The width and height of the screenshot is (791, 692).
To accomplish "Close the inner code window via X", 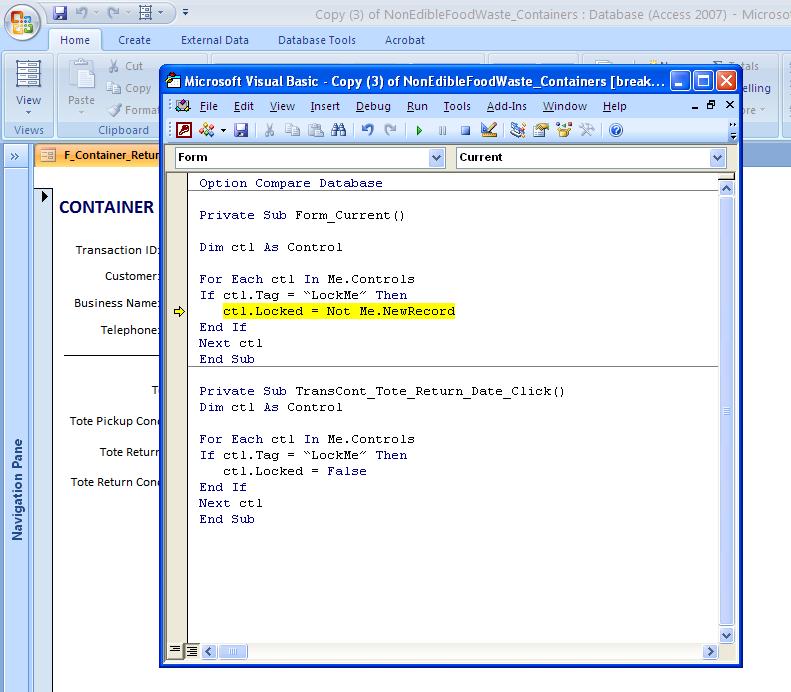I will [x=729, y=104].
